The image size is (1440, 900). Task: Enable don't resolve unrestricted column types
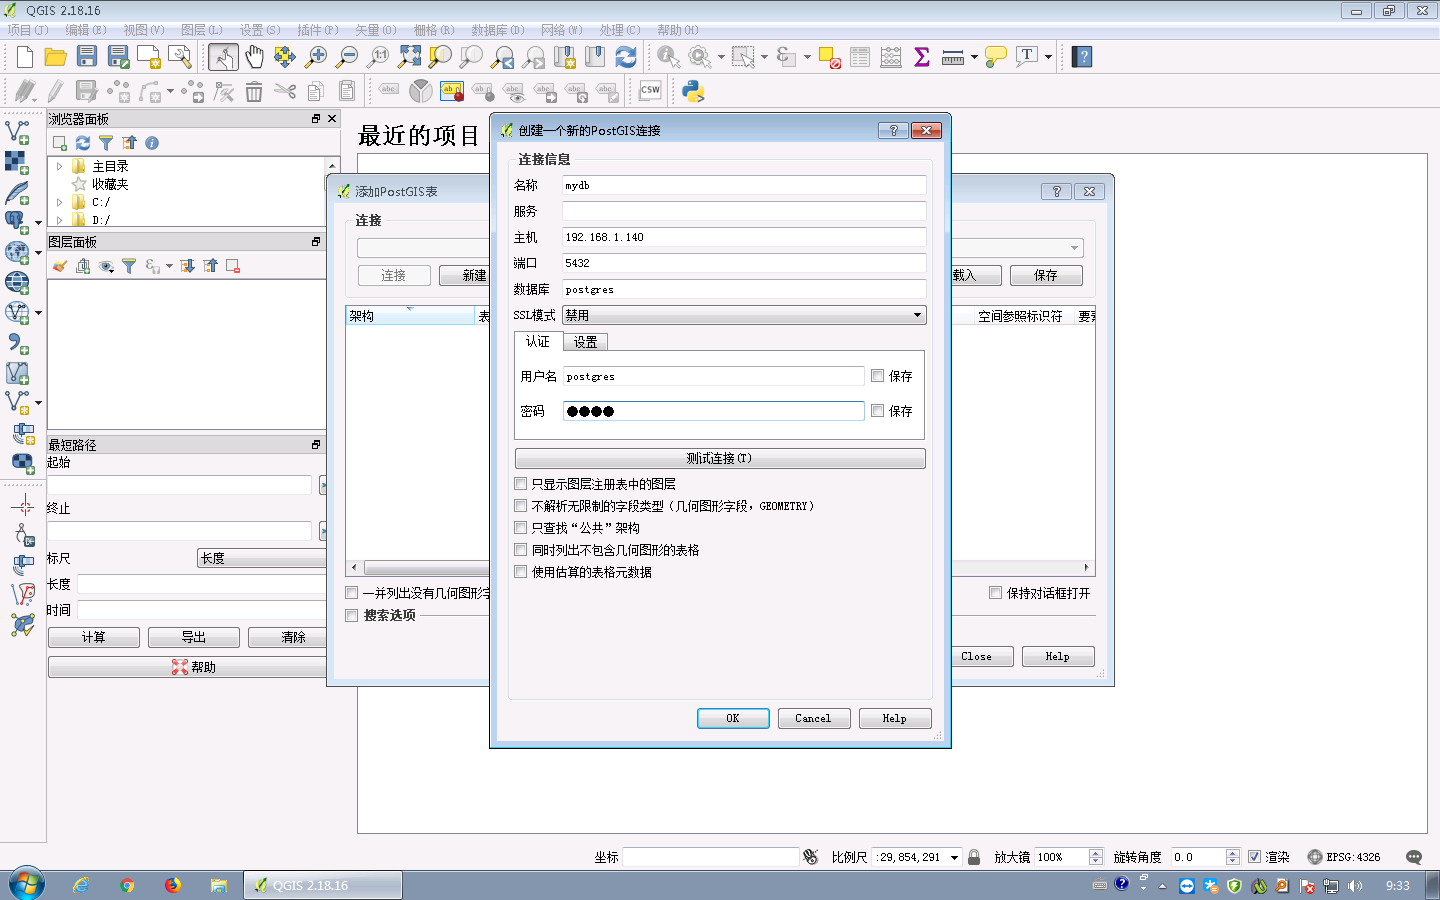[x=520, y=506]
